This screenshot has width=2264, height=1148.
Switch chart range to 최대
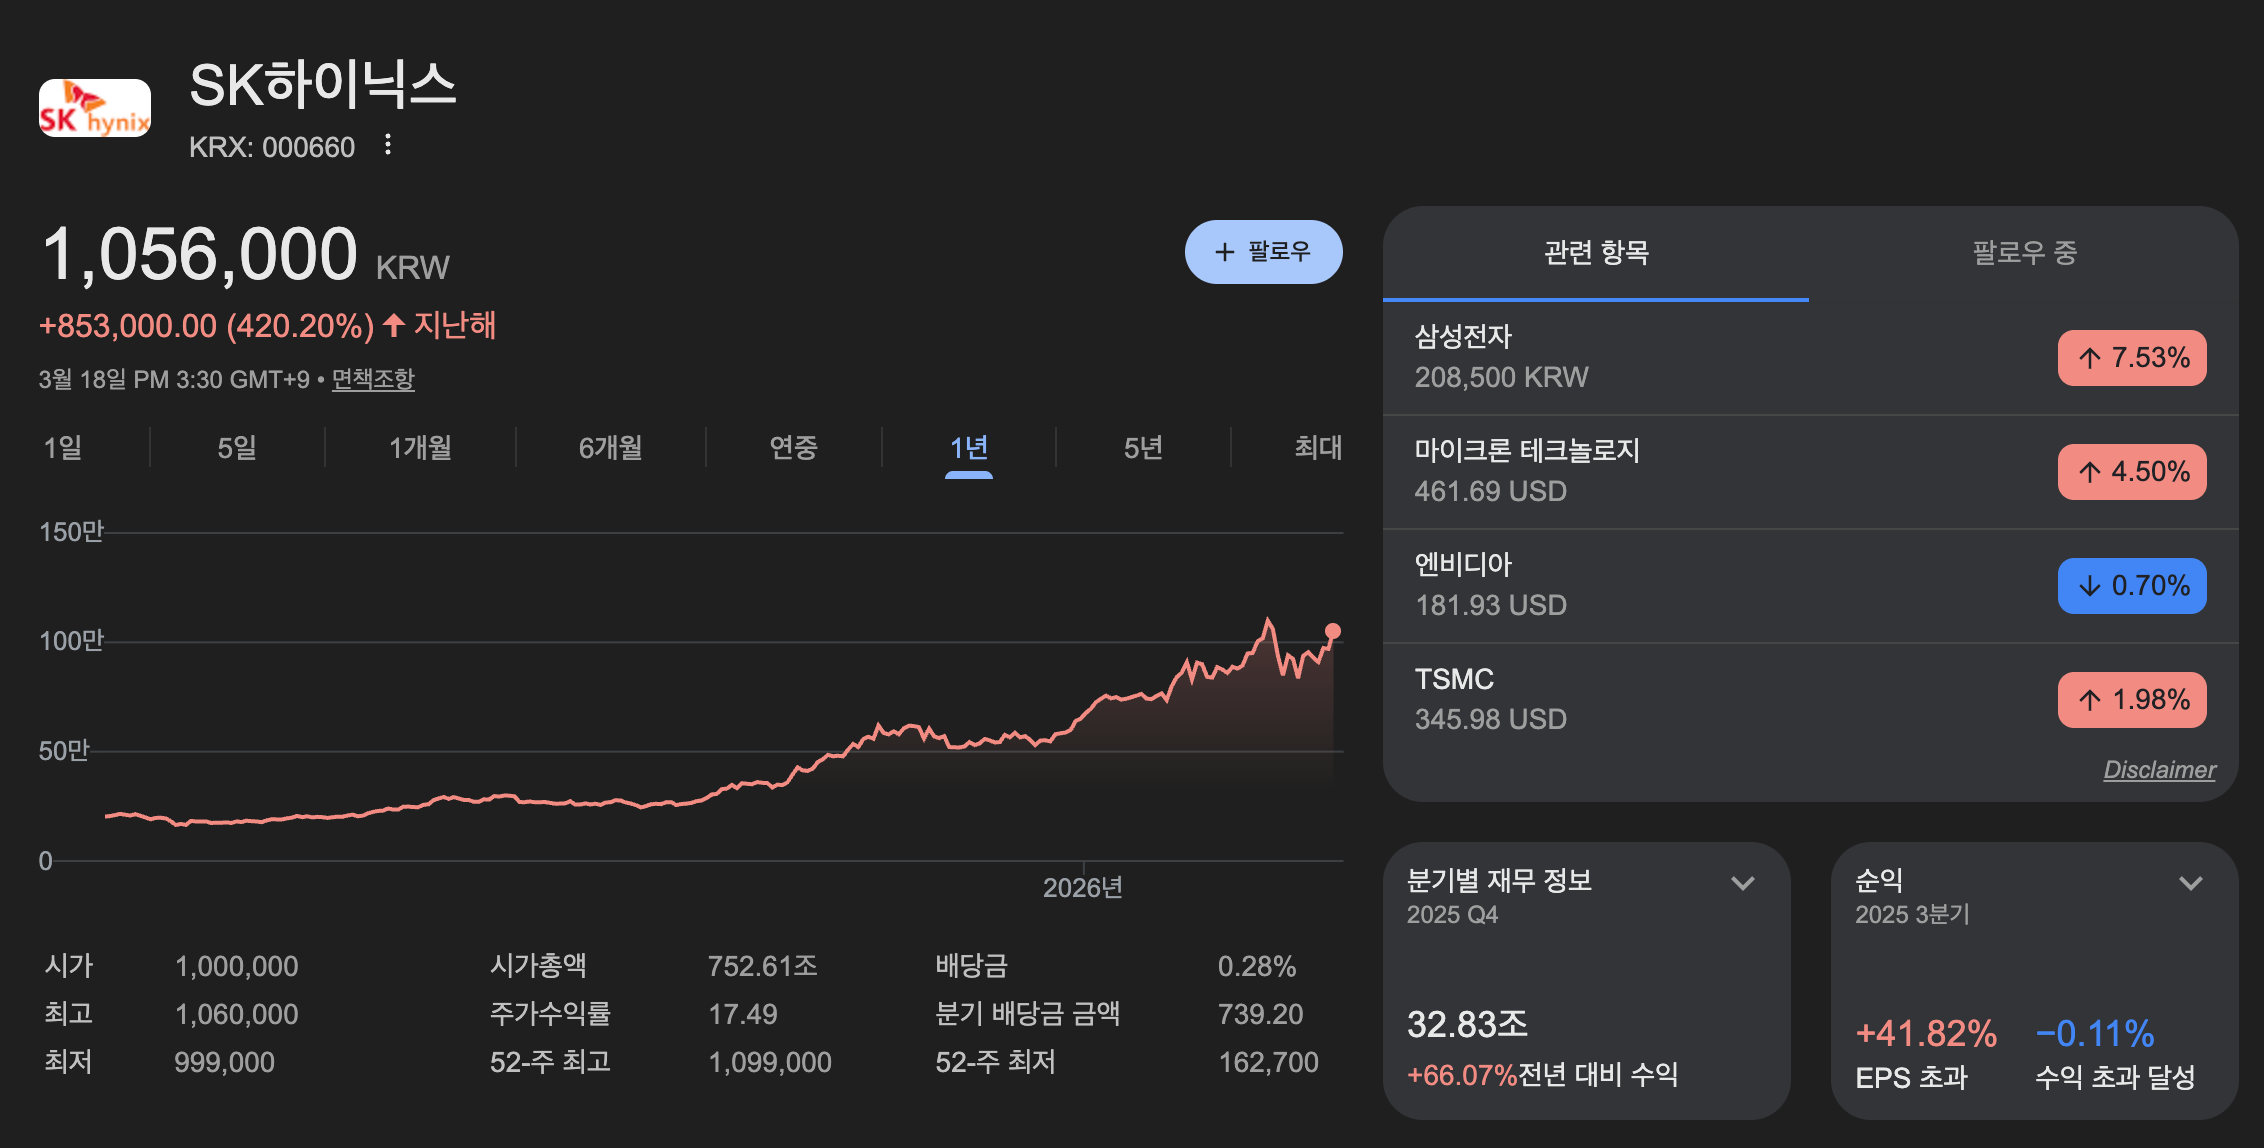point(1317,448)
